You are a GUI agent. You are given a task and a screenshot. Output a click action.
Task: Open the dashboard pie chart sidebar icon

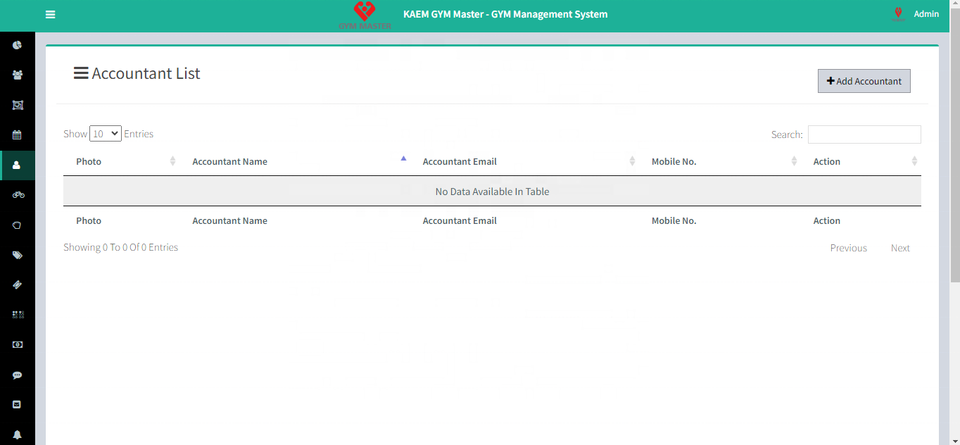[x=17, y=45]
